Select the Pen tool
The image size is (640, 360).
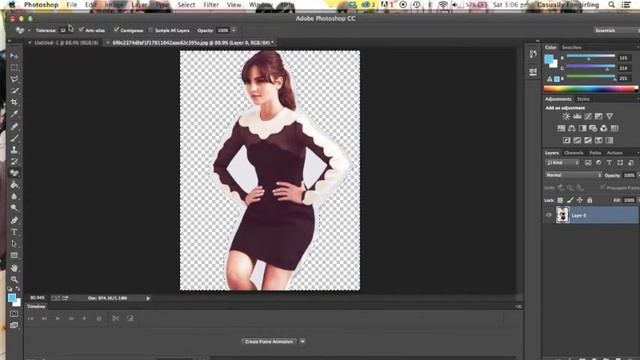pyautogui.click(x=14, y=220)
